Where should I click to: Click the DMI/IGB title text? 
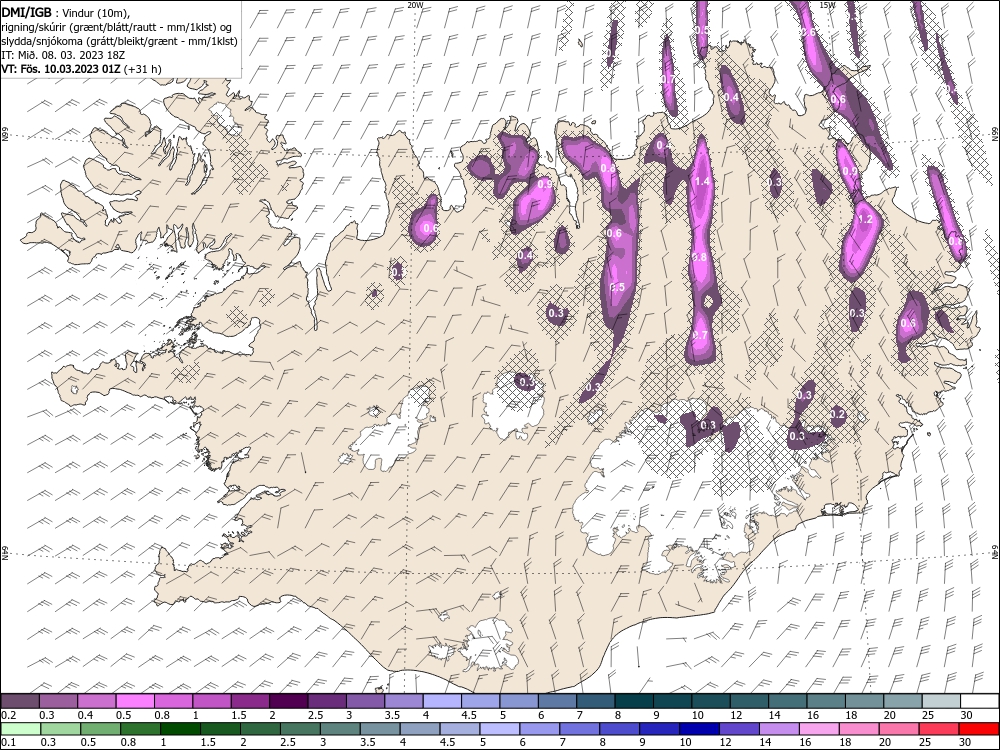click(x=27, y=12)
